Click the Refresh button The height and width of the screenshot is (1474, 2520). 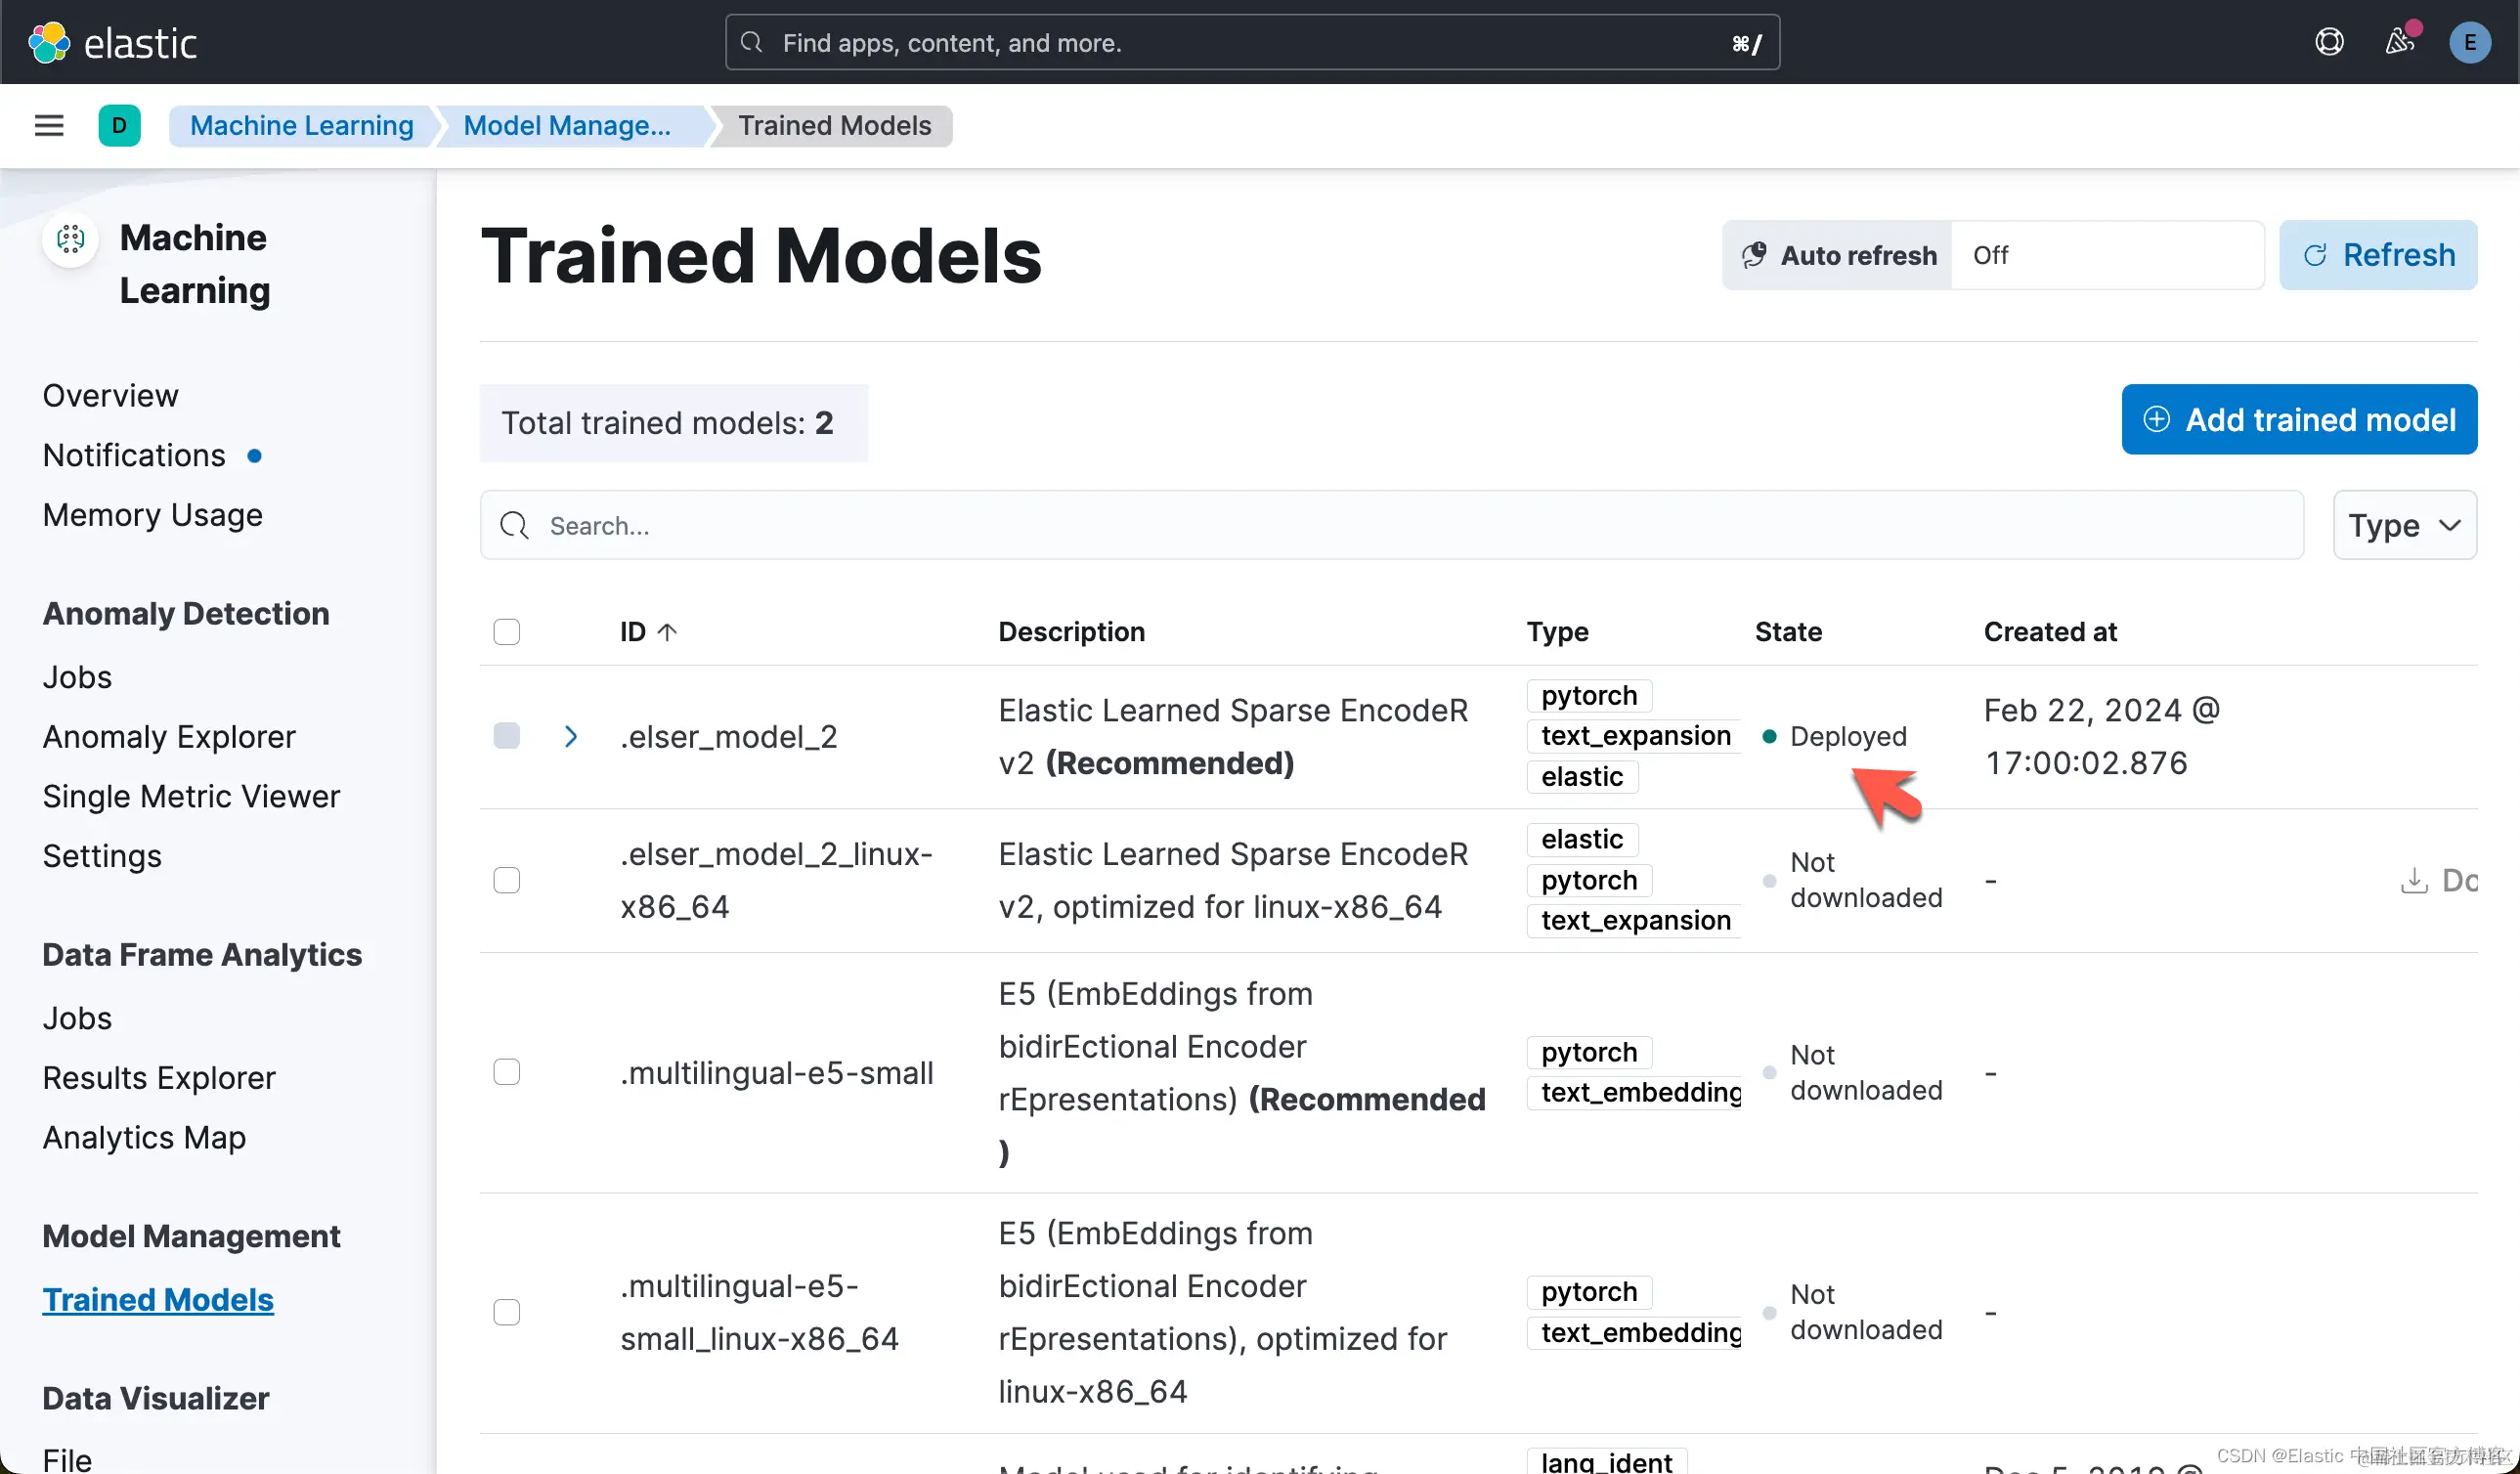click(x=2378, y=255)
